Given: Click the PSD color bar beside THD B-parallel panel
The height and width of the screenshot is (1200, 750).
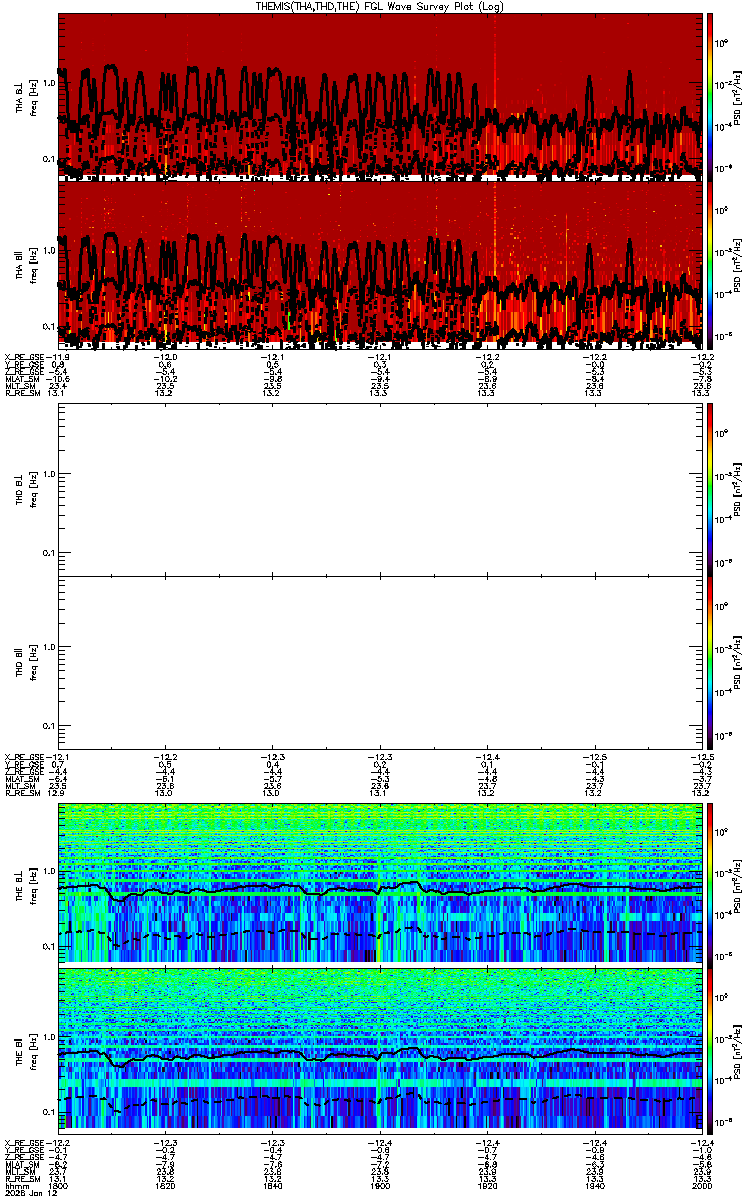Looking at the screenshot, I should [x=711, y=661].
